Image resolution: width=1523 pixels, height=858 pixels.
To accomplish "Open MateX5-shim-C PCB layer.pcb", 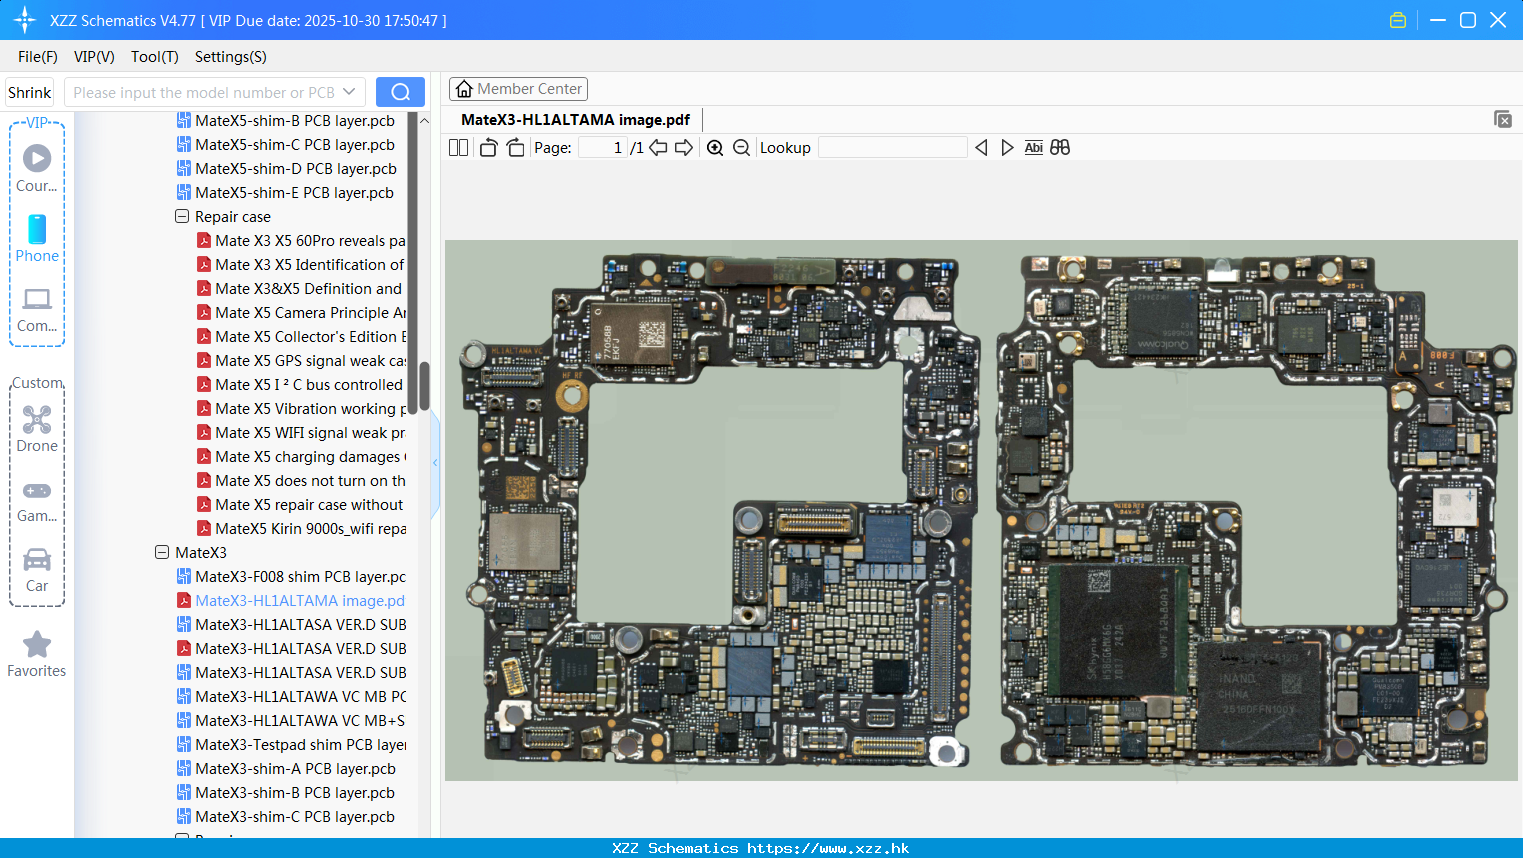I will pyautogui.click(x=286, y=144).
